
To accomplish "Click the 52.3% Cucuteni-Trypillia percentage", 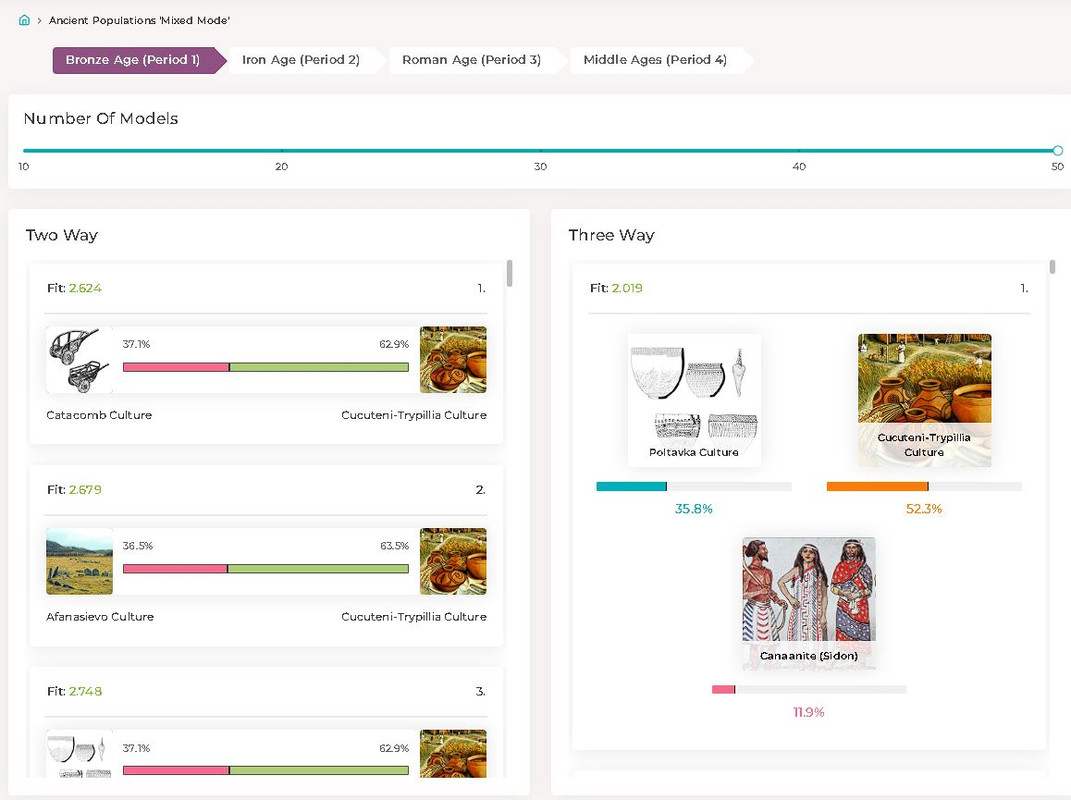I will click(924, 509).
